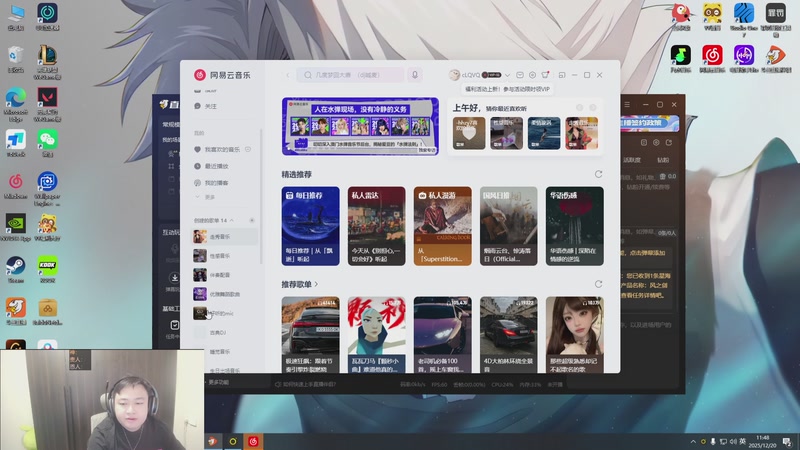800x450 pixels.
Task: Open the 4D surround sound car playlist
Action: point(509,335)
